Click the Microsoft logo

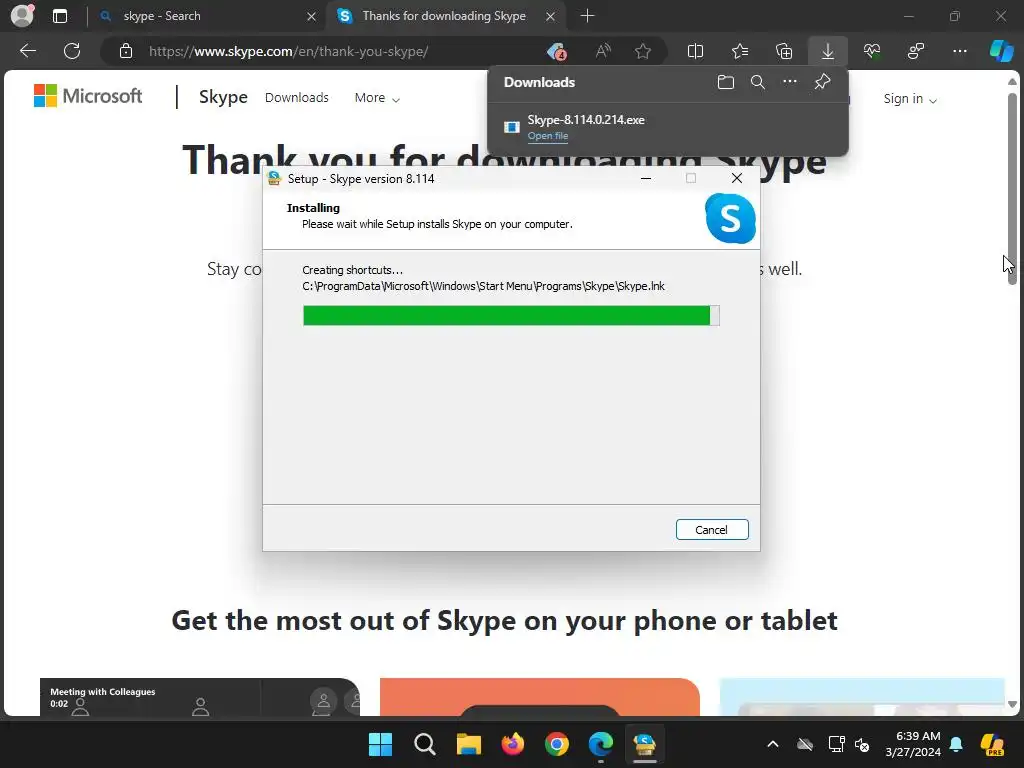(x=88, y=96)
